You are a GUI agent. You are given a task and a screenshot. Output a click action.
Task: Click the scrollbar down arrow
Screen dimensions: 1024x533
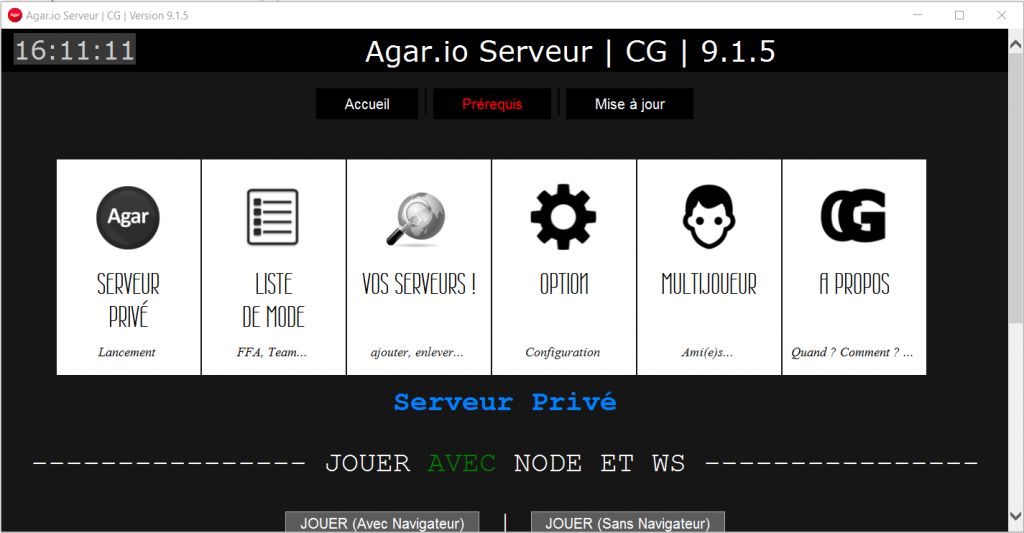pyautogui.click(x=1016, y=516)
